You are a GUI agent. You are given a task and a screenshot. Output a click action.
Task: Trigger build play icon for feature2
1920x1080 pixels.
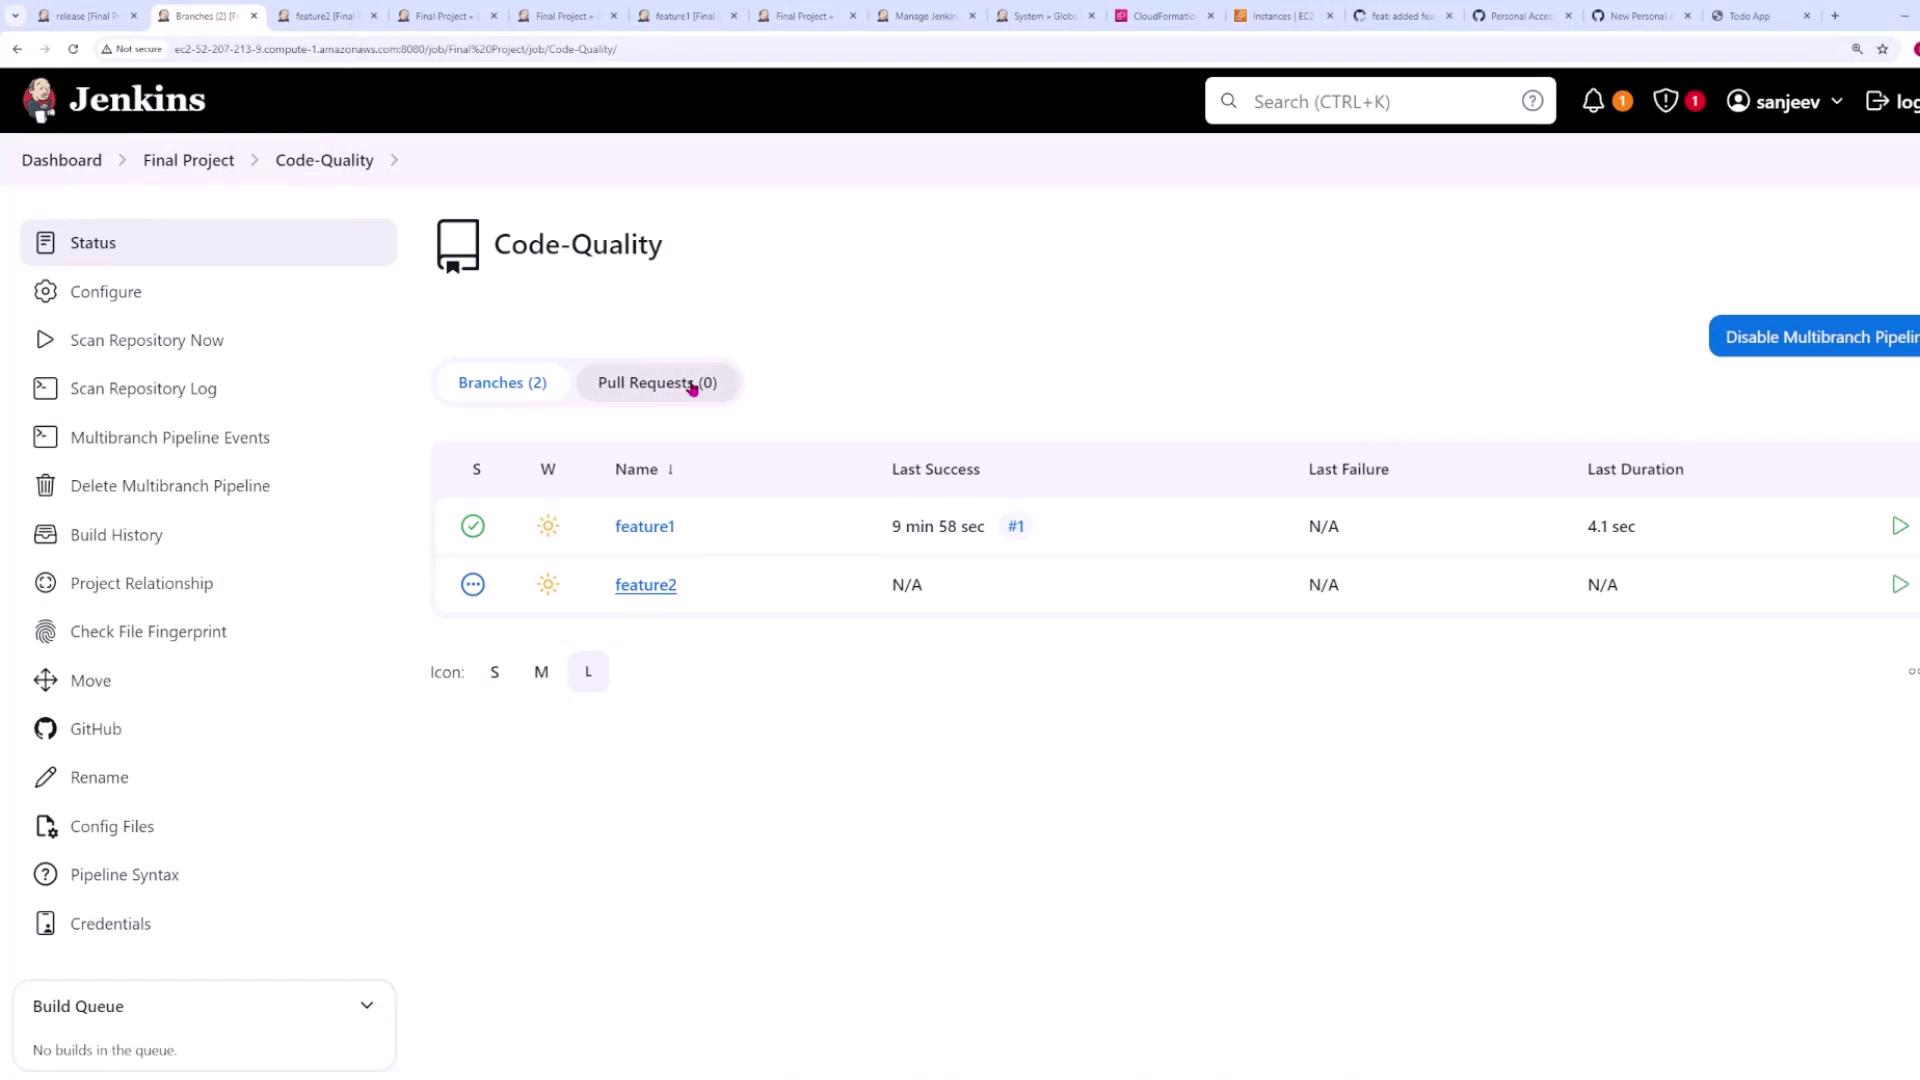(1899, 585)
